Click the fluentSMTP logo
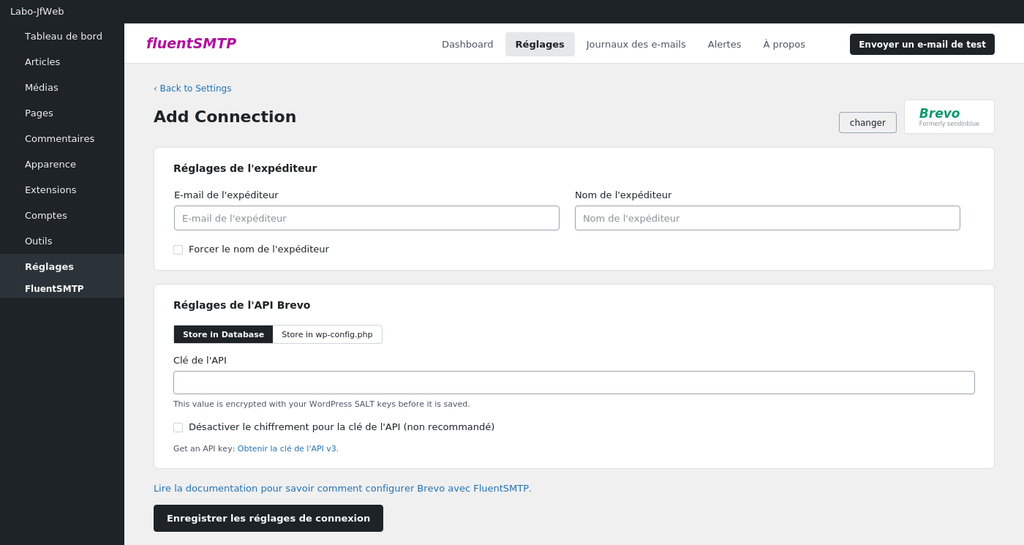 click(x=191, y=43)
